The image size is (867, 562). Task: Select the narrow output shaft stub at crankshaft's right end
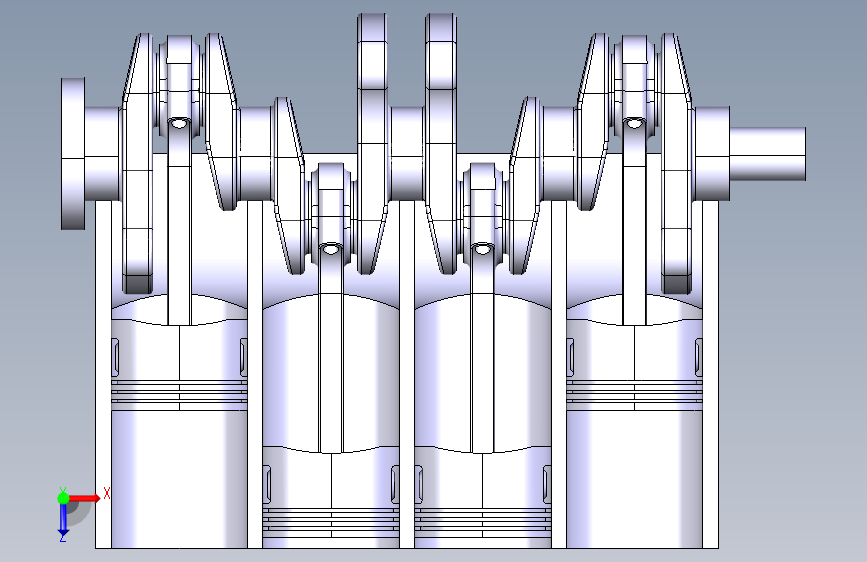pyautogui.click(x=767, y=153)
